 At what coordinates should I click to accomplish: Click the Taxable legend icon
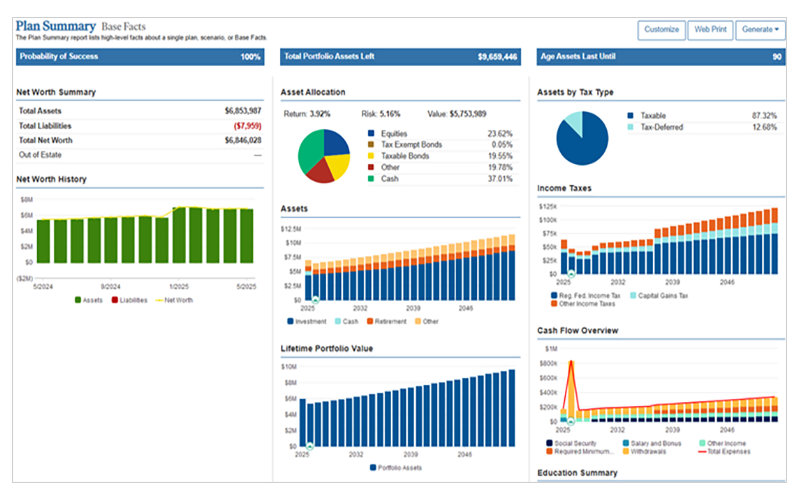click(x=630, y=116)
